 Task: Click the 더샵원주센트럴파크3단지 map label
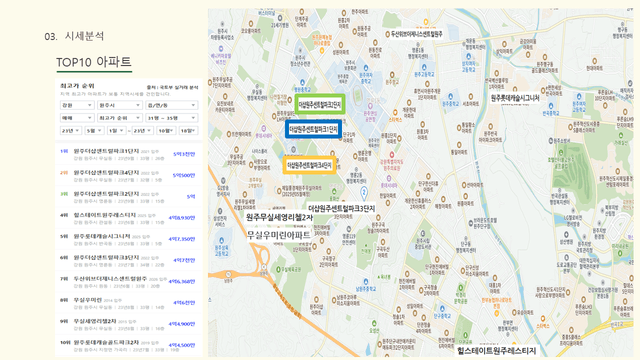(x=341, y=209)
